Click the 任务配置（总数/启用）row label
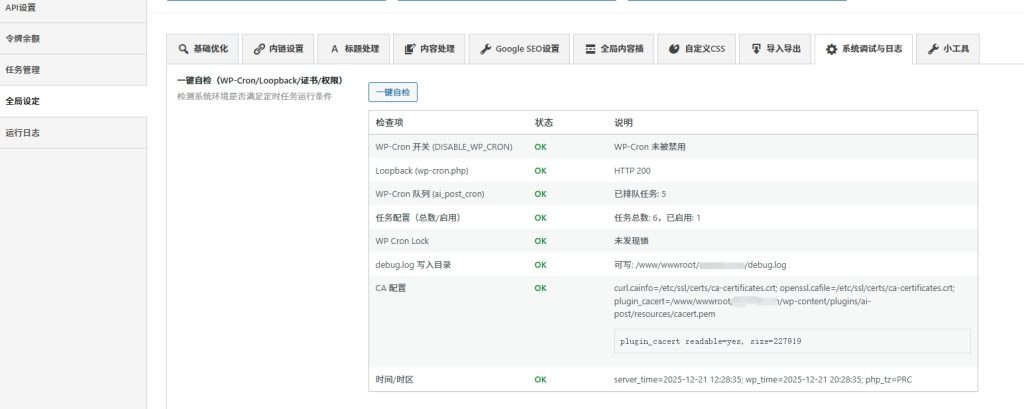1024x409 pixels. point(422,218)
